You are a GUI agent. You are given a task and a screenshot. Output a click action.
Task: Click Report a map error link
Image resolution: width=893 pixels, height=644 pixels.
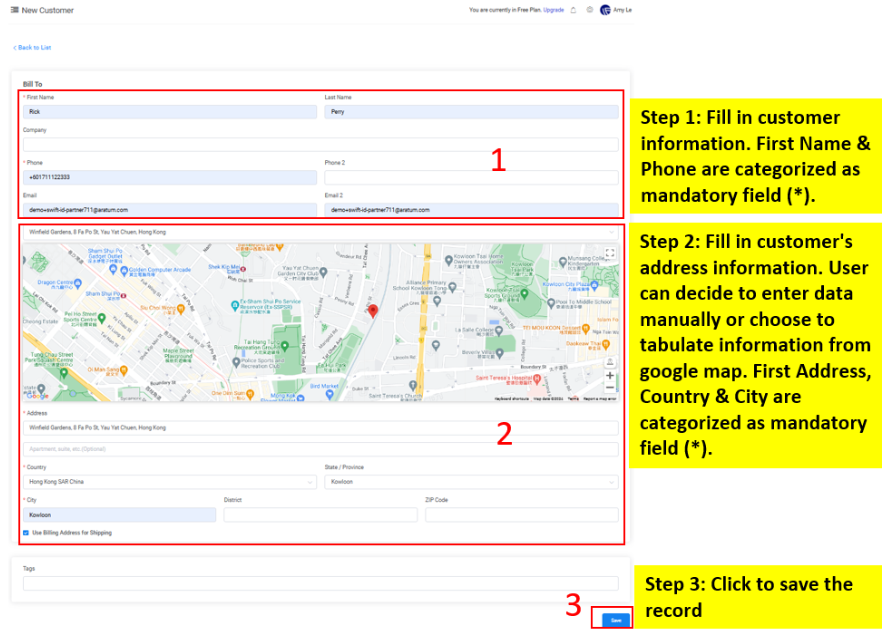[600, 399]
